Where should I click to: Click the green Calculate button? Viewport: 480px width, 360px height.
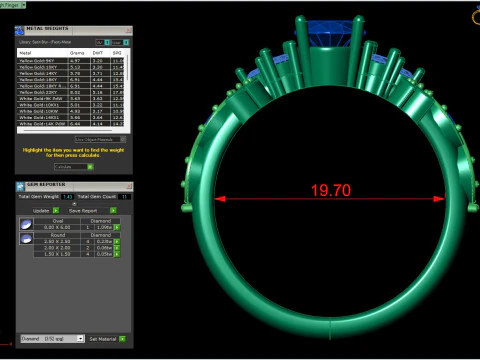pos(90,166)
